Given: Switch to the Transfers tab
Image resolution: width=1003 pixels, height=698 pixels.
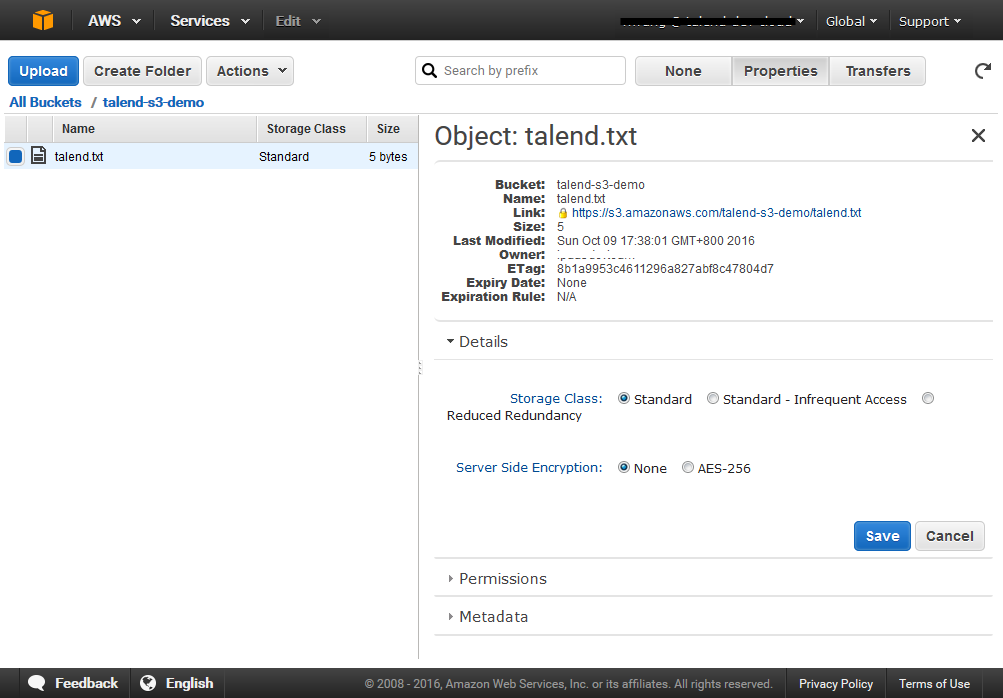Looking at the screenshot, I should (877, 71).
